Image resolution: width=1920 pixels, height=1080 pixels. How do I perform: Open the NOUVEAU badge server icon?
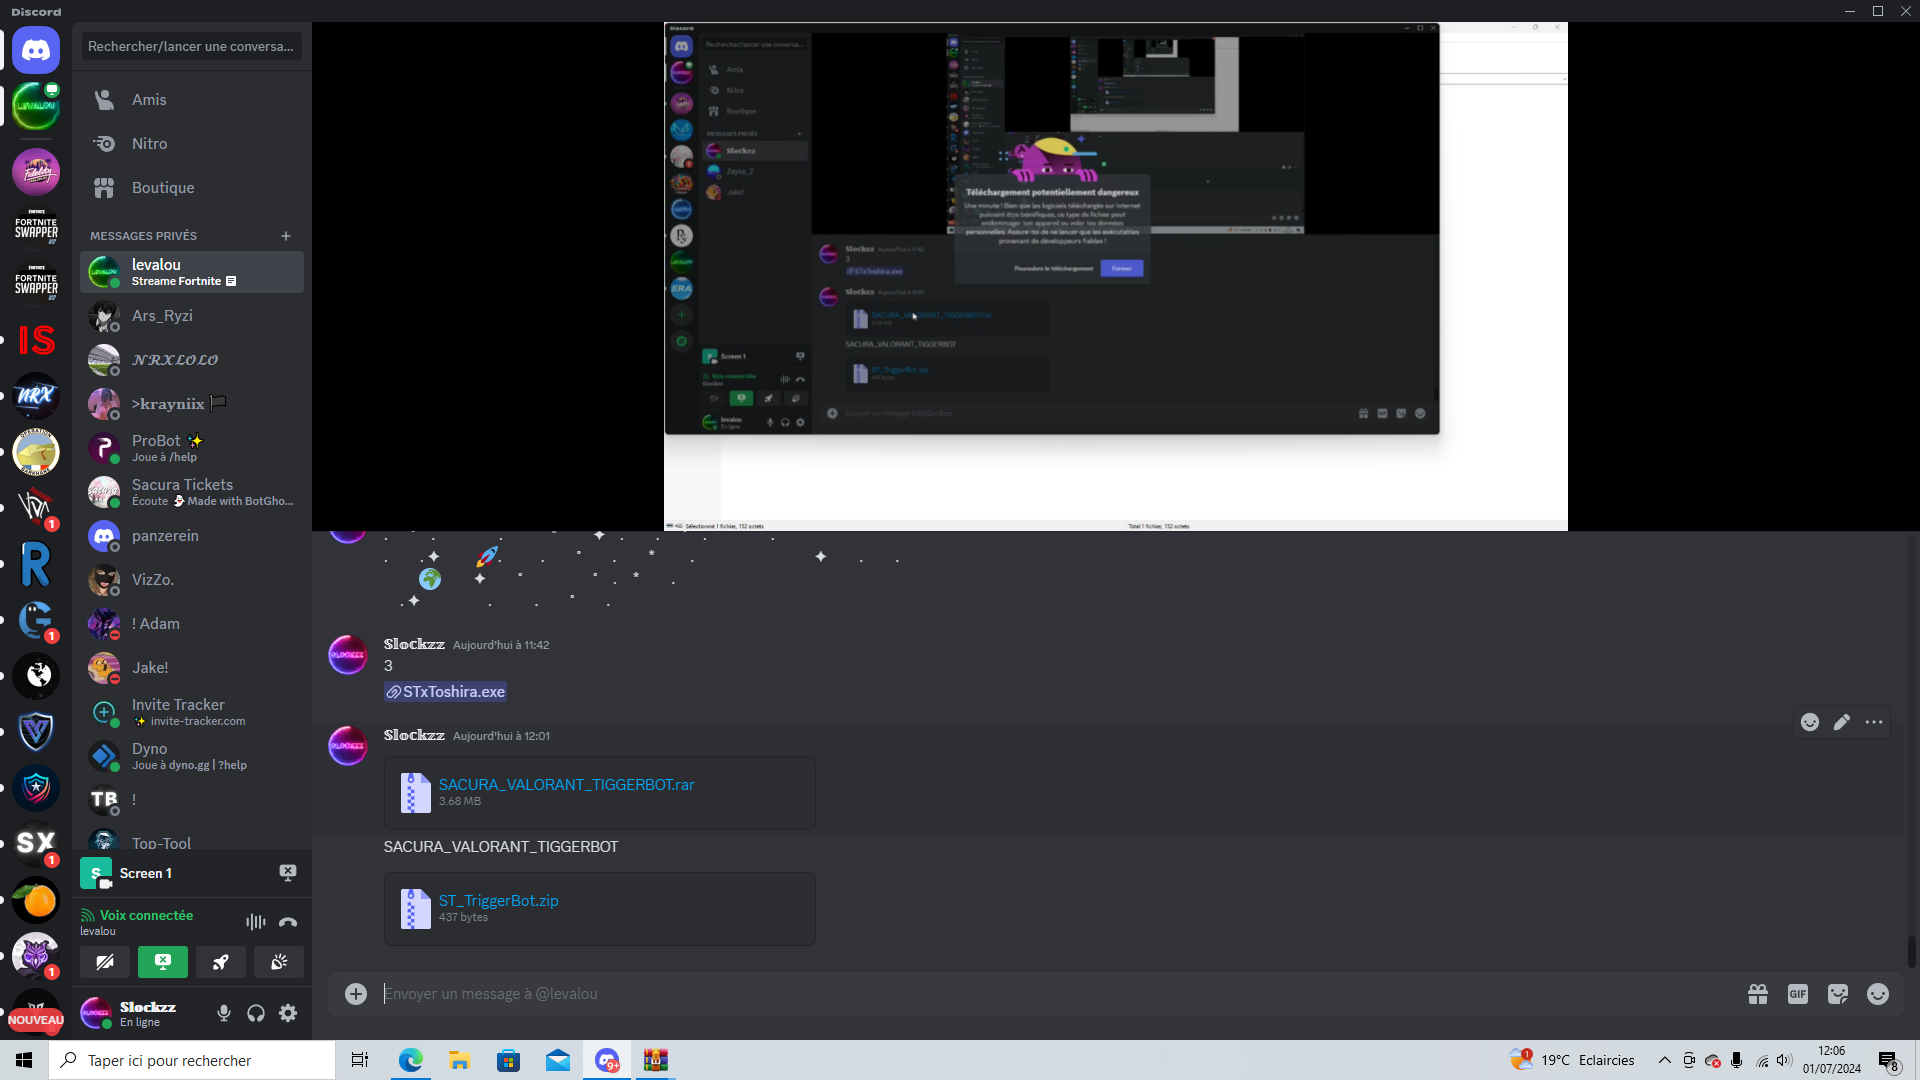(x=36, y=1012)
